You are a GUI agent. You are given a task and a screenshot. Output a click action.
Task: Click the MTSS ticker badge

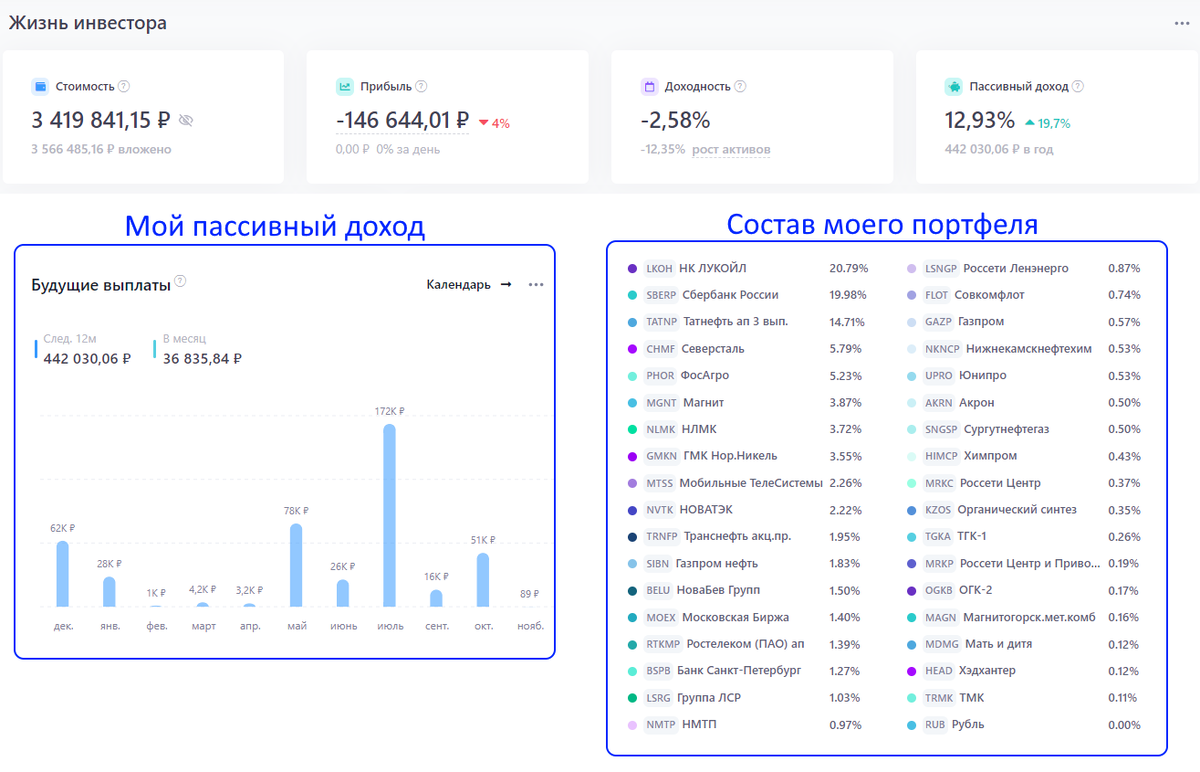tap(660, 483)
